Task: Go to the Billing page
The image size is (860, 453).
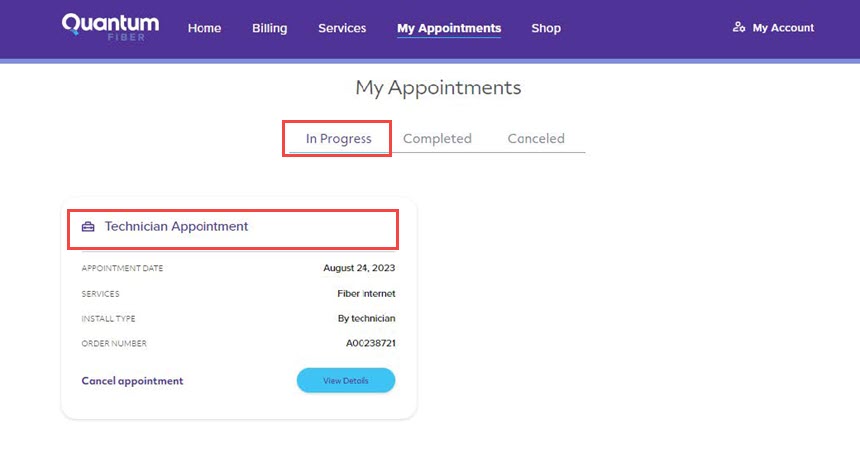Action: click(x=269, y=28)
